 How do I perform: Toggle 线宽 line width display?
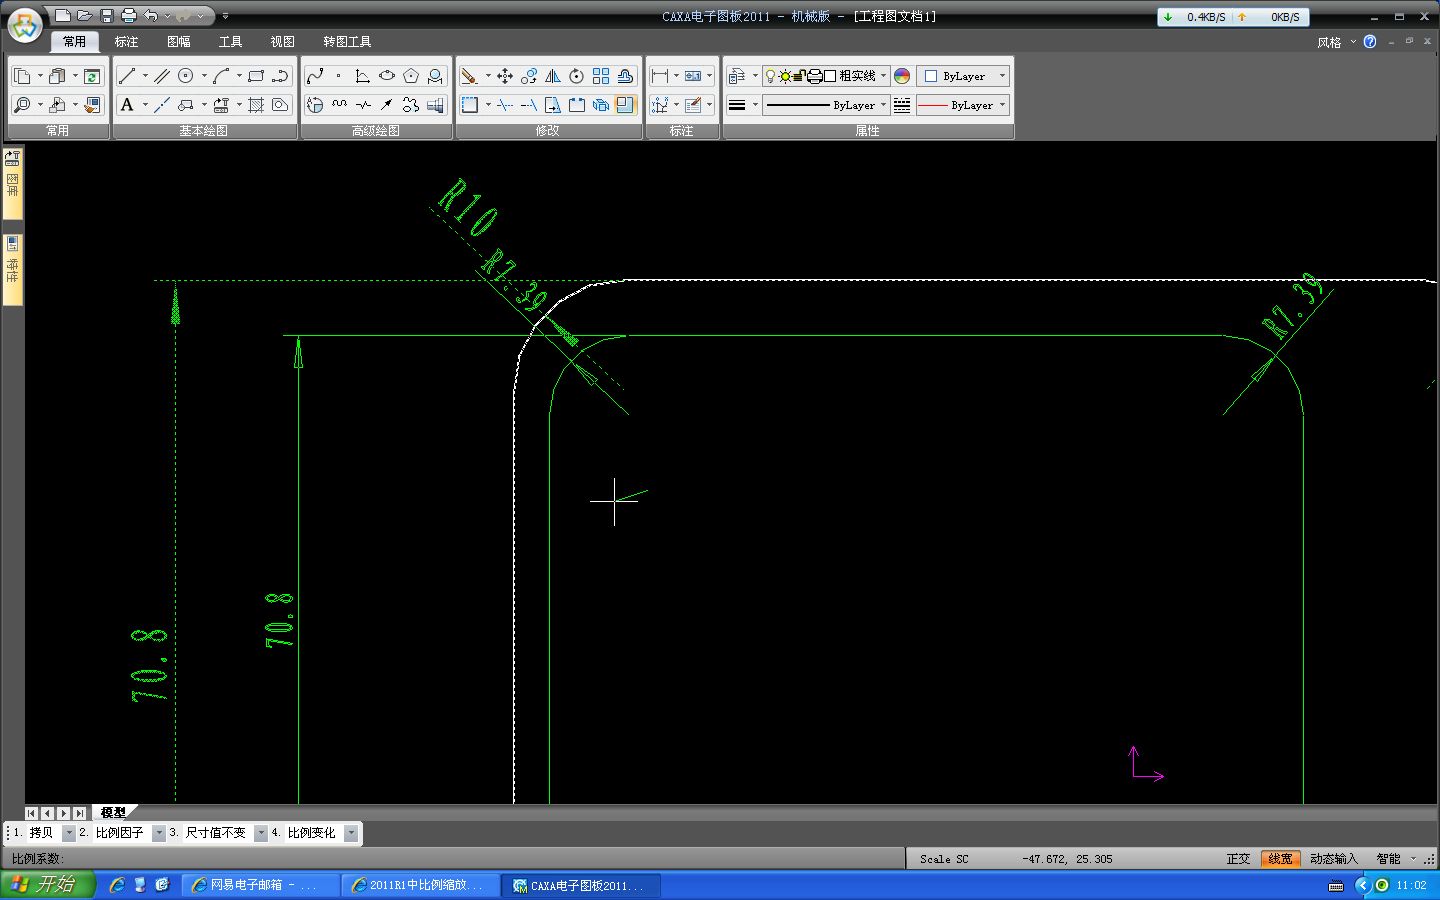click(x=1280, y=859)
